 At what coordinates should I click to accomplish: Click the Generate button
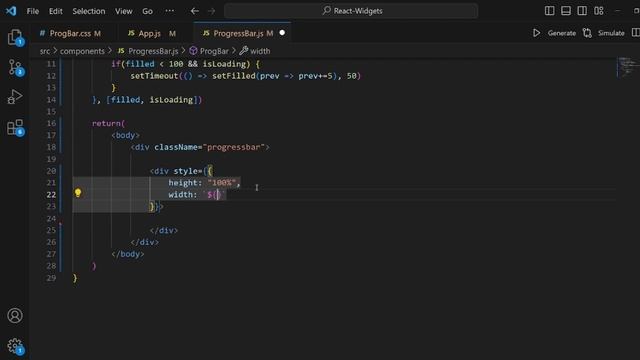pyautogui.click(x=562, y=33)
